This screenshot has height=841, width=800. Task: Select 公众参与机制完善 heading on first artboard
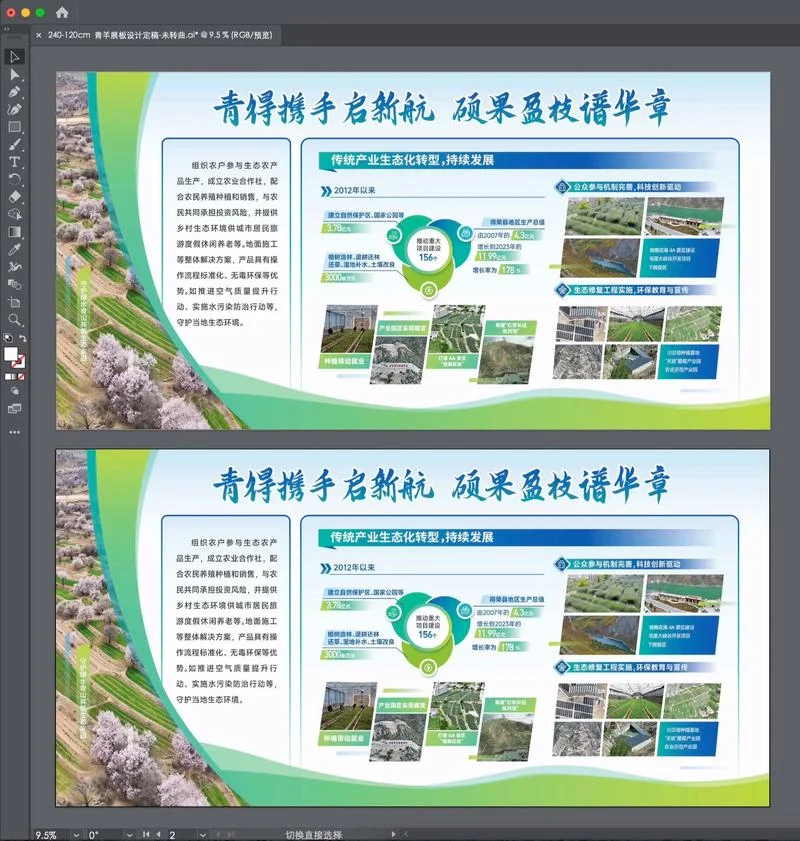tap(627, 187)
